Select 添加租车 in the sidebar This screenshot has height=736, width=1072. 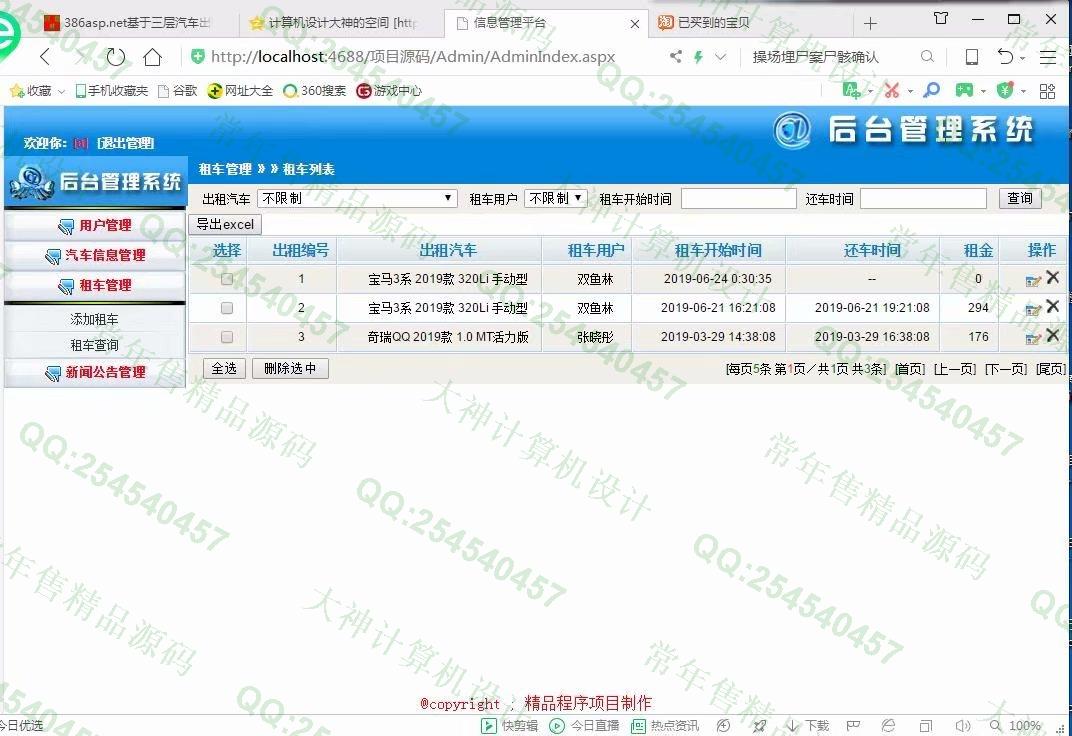[94, 319]
